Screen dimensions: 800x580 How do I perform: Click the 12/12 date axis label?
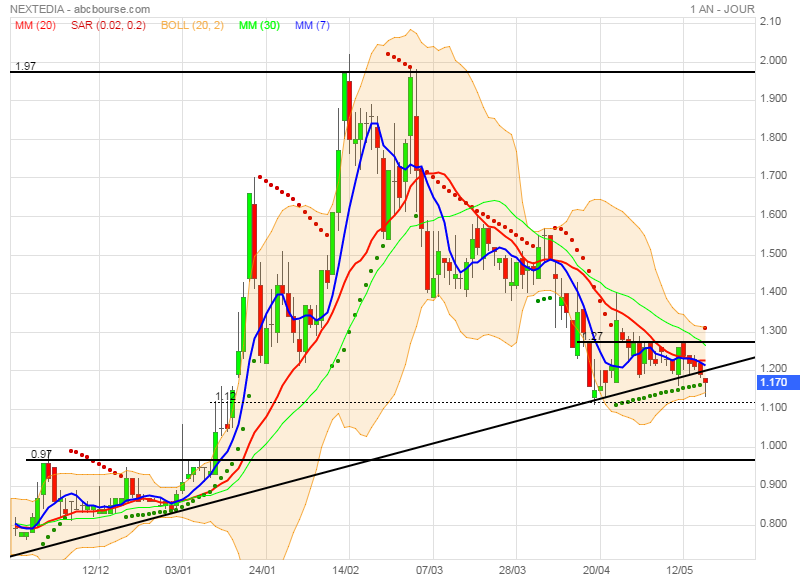(96, 570)
